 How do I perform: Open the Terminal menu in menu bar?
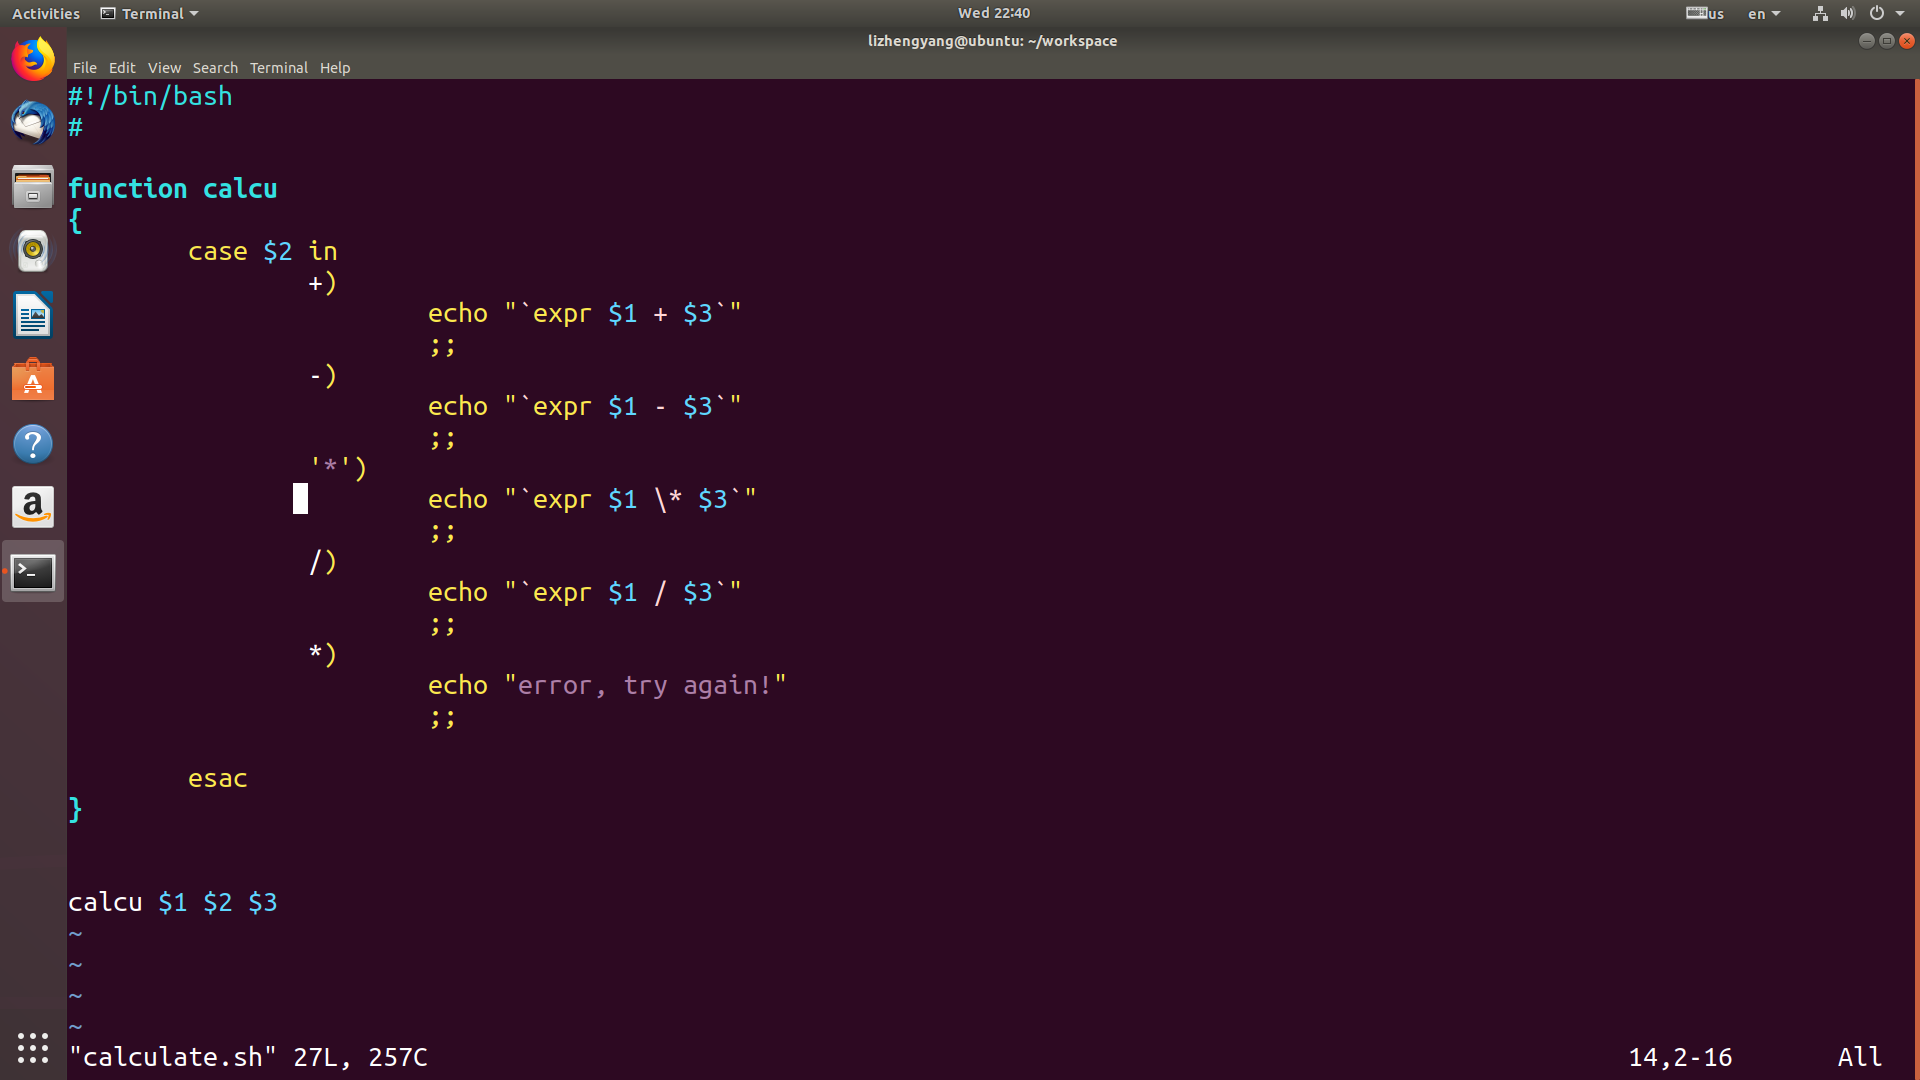pos(279,67)
